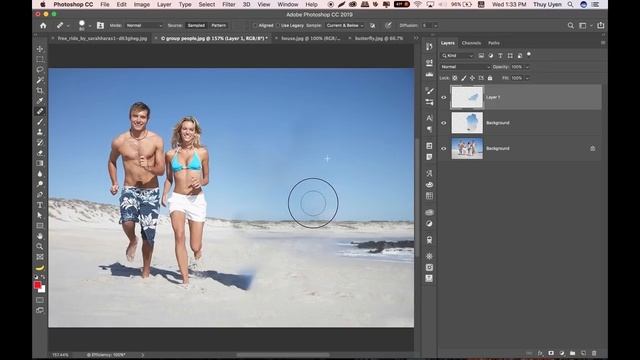Image resolution: width=640 pixels, height=360 pixels.
Task: Select the Healing Brush tool
Action: (x=40, y=111)
